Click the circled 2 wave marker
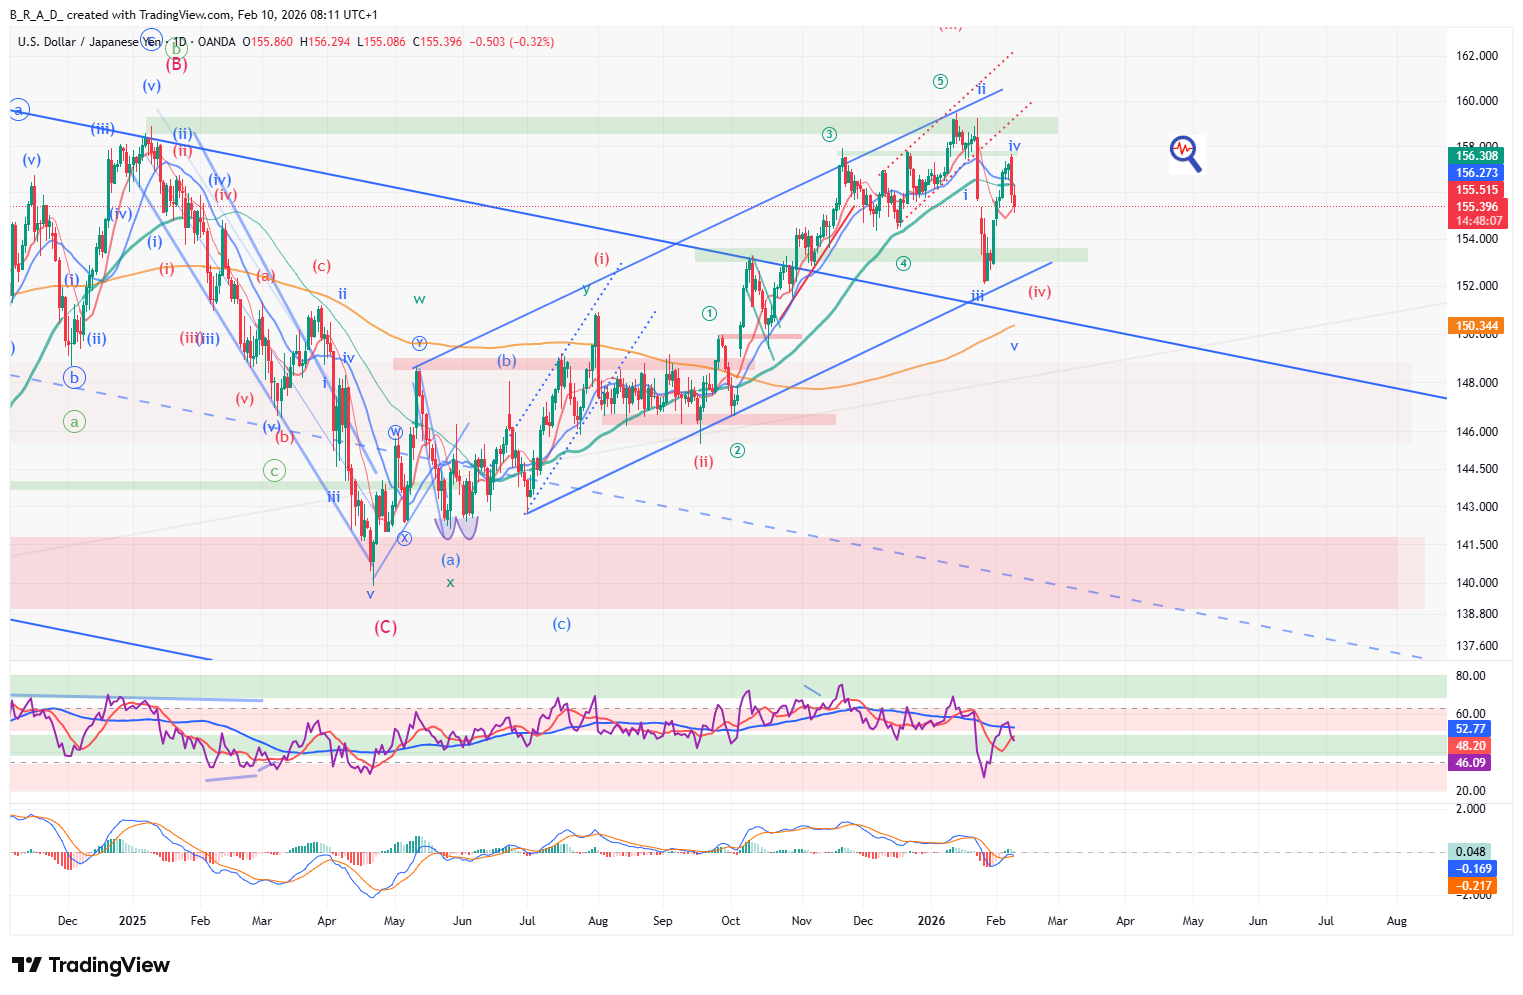Screen dimensions: 1523x995 click(737, 450)
